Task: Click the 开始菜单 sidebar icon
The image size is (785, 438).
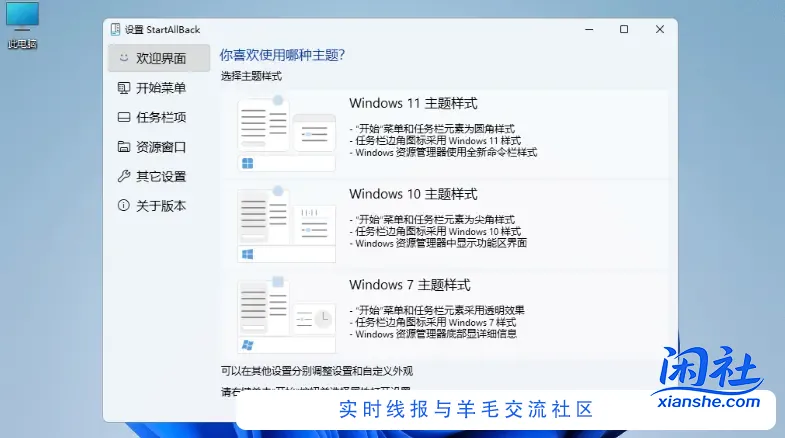Action: point(123,88)
